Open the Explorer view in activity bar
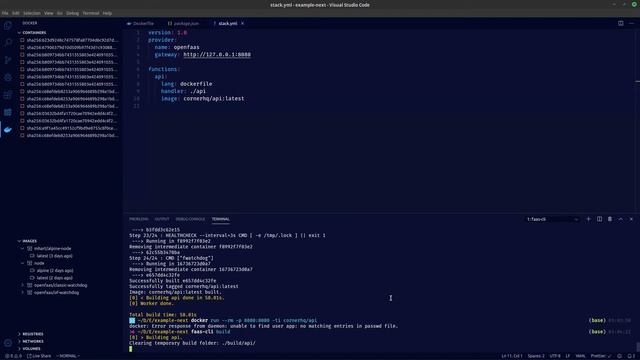The width and height of the screenshot is (640, 360). [8, 25]
